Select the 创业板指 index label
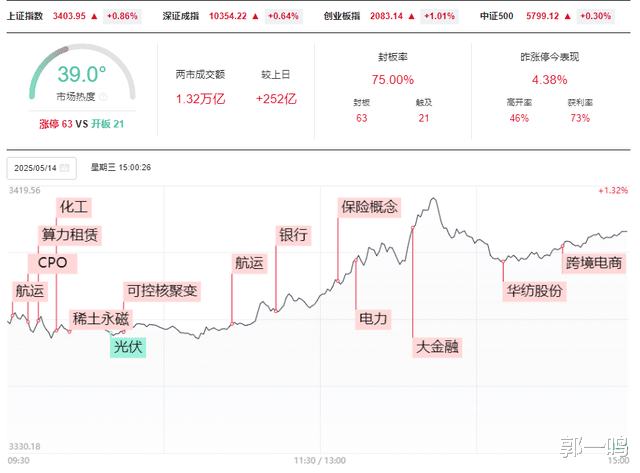The height and width of the screenshot is (473, 640). pyautogui.click(x=343, y=17)
